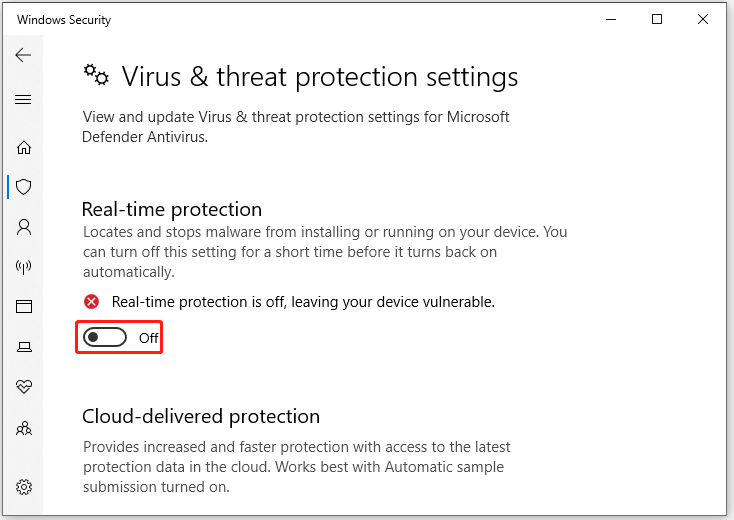The width and height of the screenshot is (734, 520).
Task: Open Family options people icon
Action: point(24,428)
